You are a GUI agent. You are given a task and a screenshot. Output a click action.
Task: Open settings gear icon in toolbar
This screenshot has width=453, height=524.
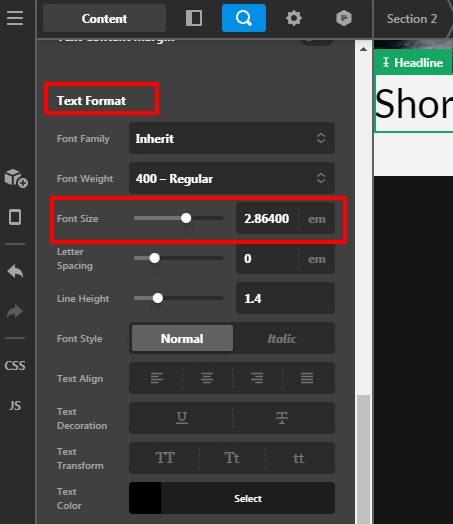pos(294,18)
